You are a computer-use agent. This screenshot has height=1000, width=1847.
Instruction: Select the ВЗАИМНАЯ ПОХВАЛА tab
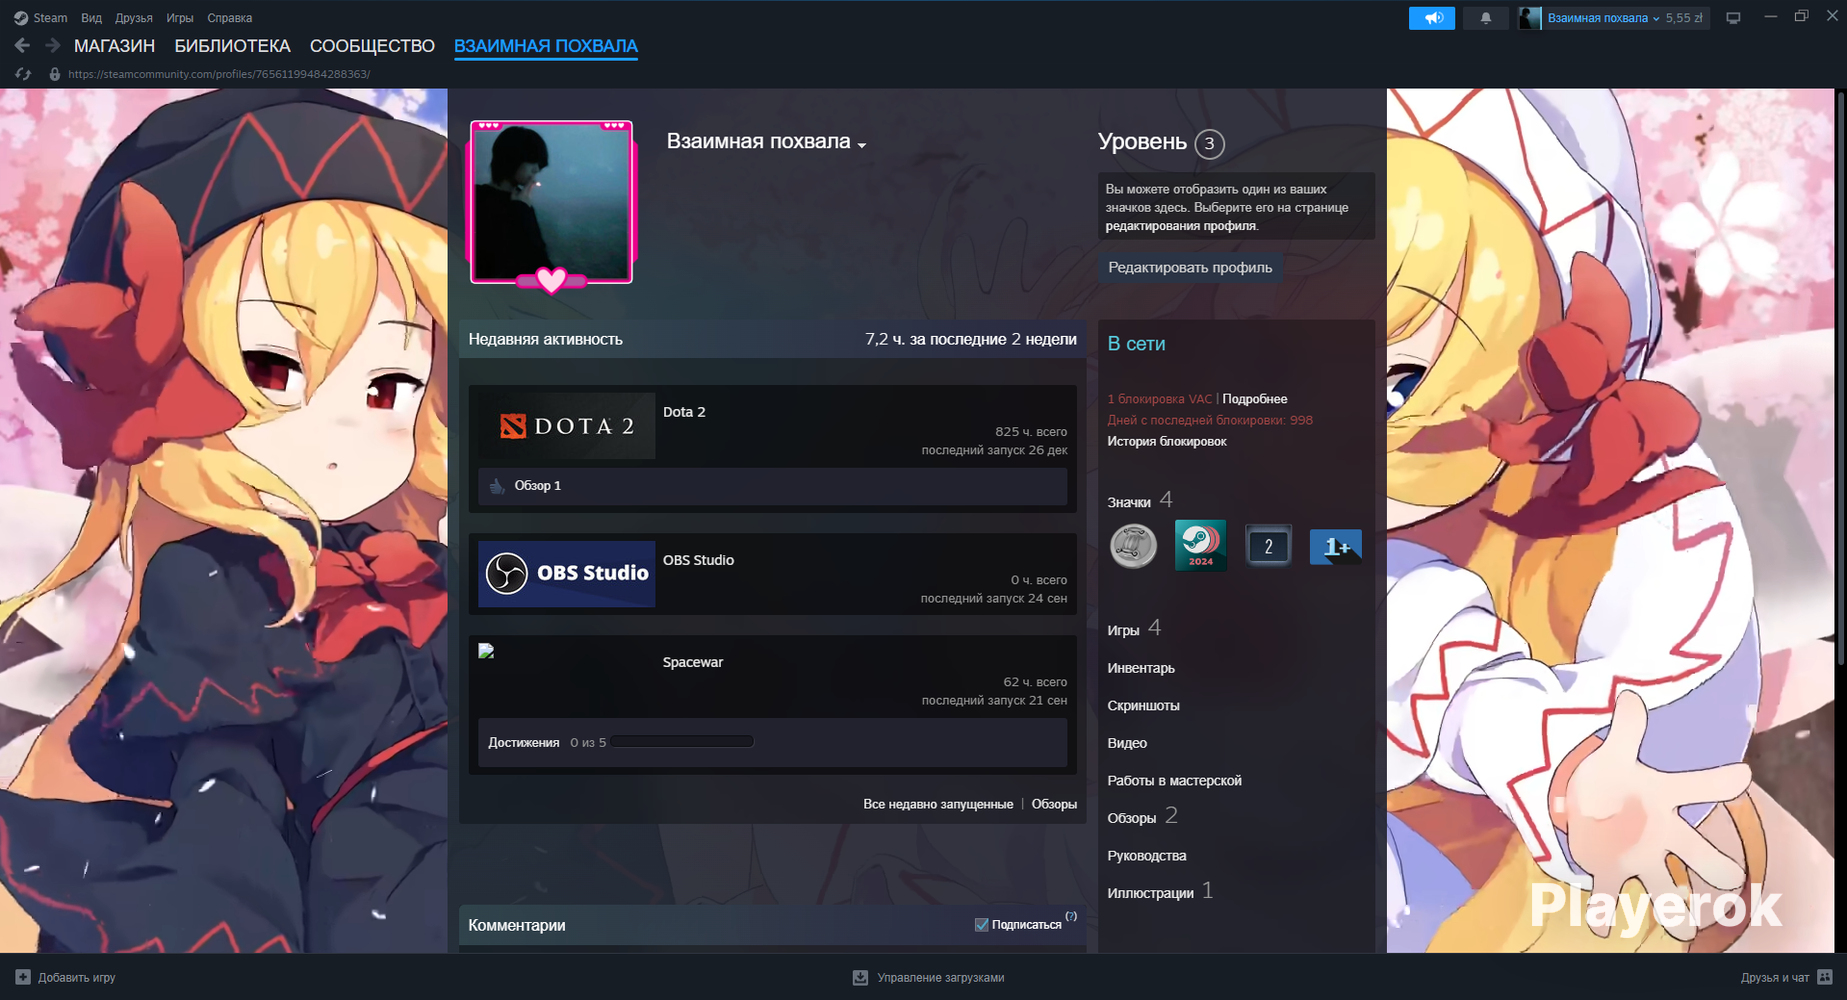tap(546, 46)
